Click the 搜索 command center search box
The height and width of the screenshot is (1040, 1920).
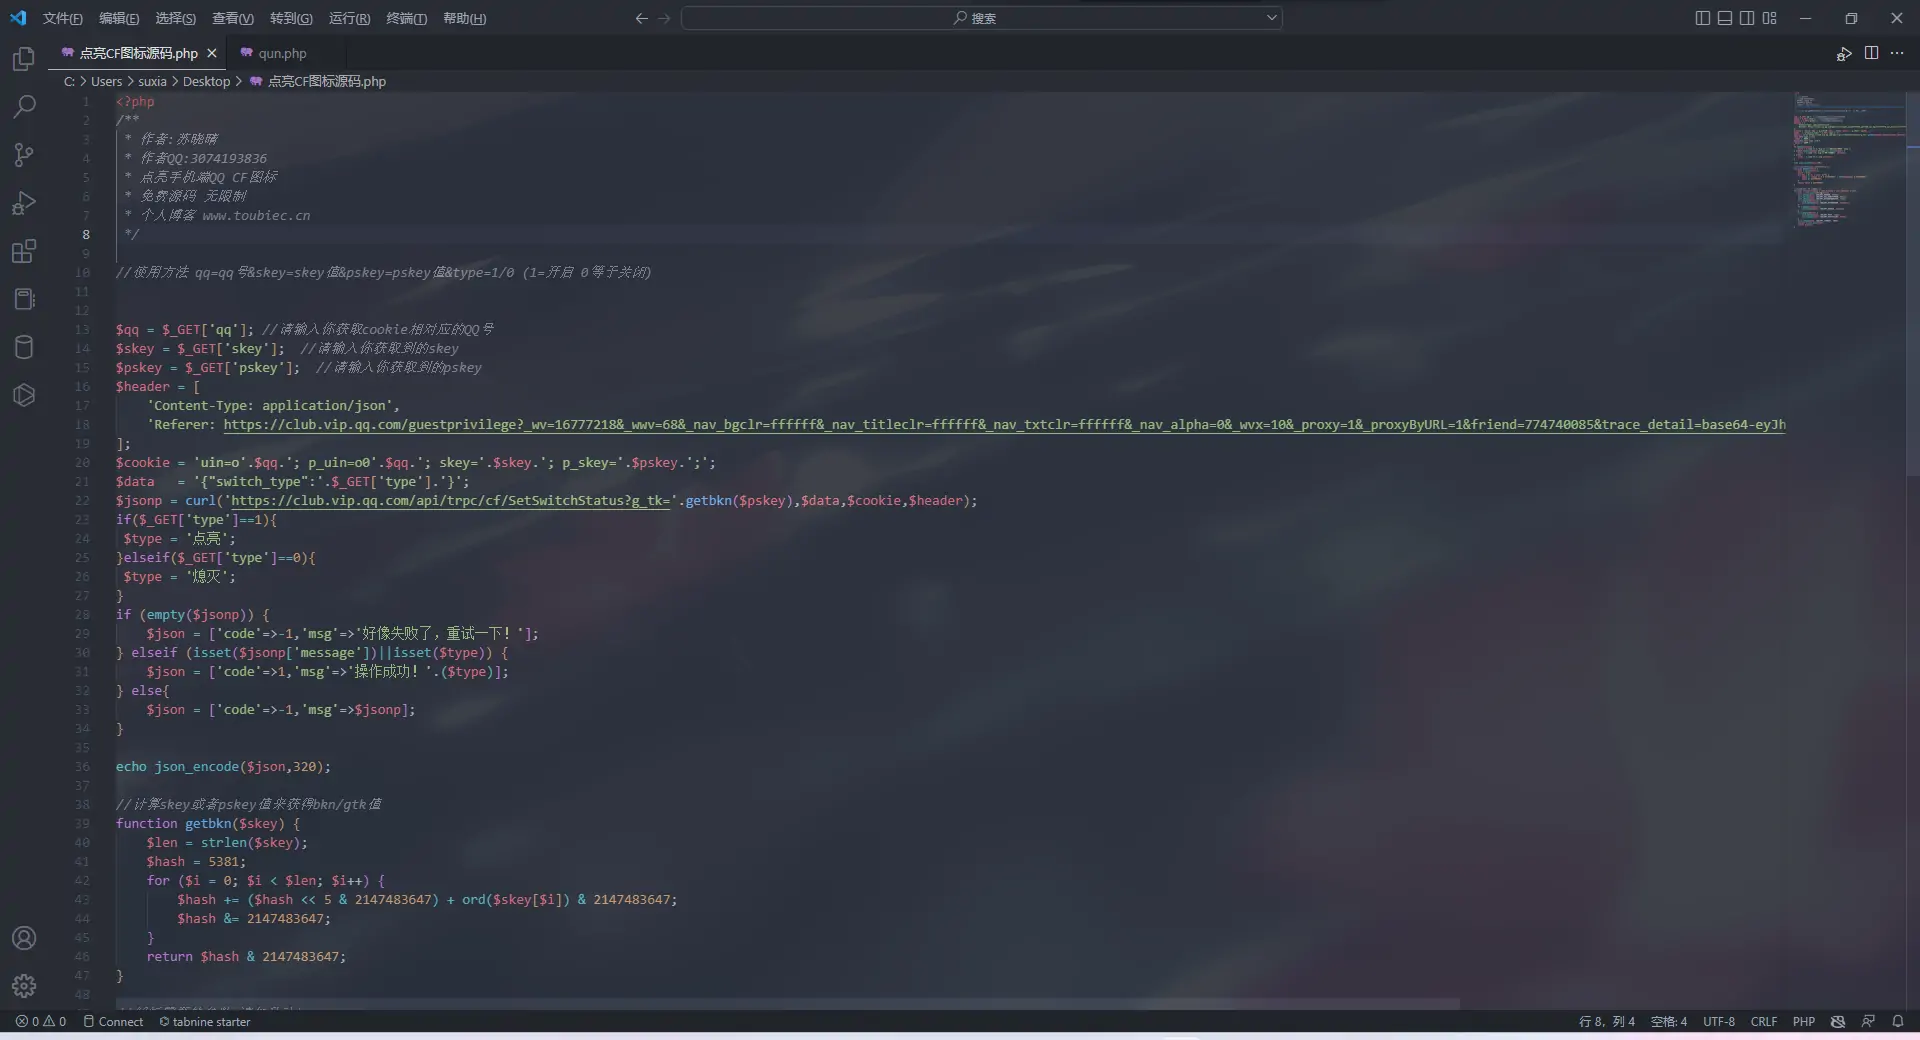coord(981,18)
